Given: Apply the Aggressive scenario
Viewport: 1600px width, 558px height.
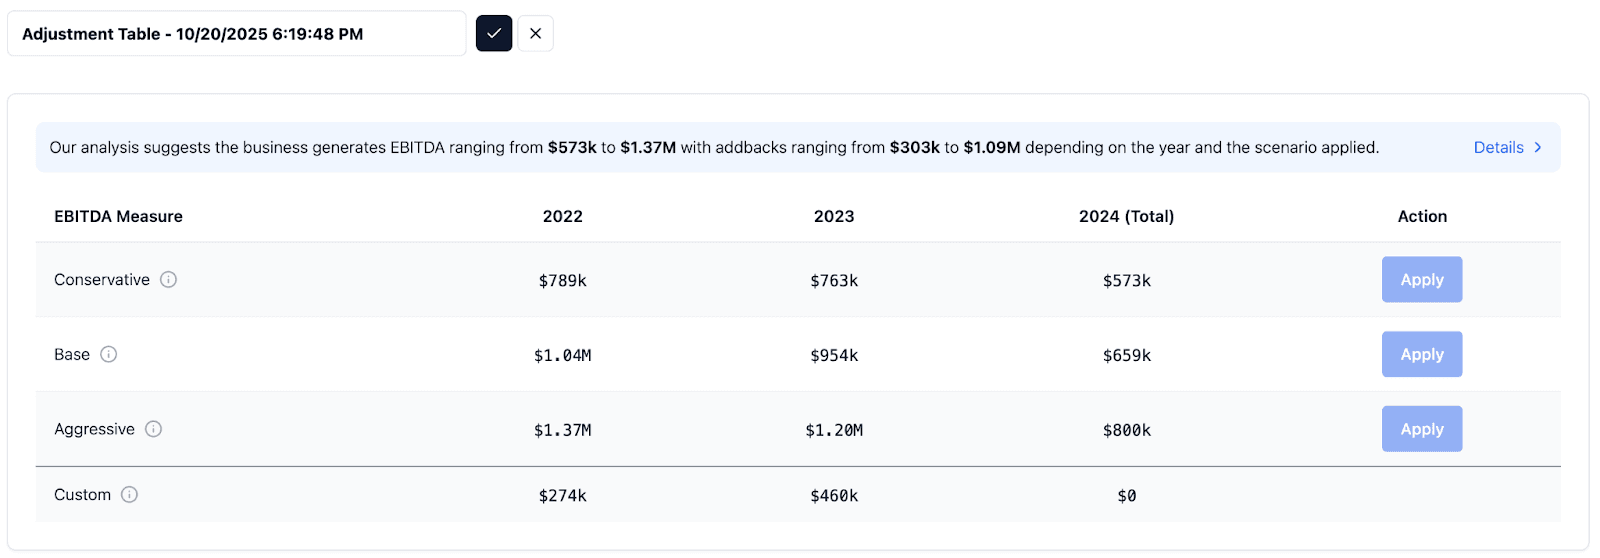Looking at the screenshot, I should (x=1422, y=429).
